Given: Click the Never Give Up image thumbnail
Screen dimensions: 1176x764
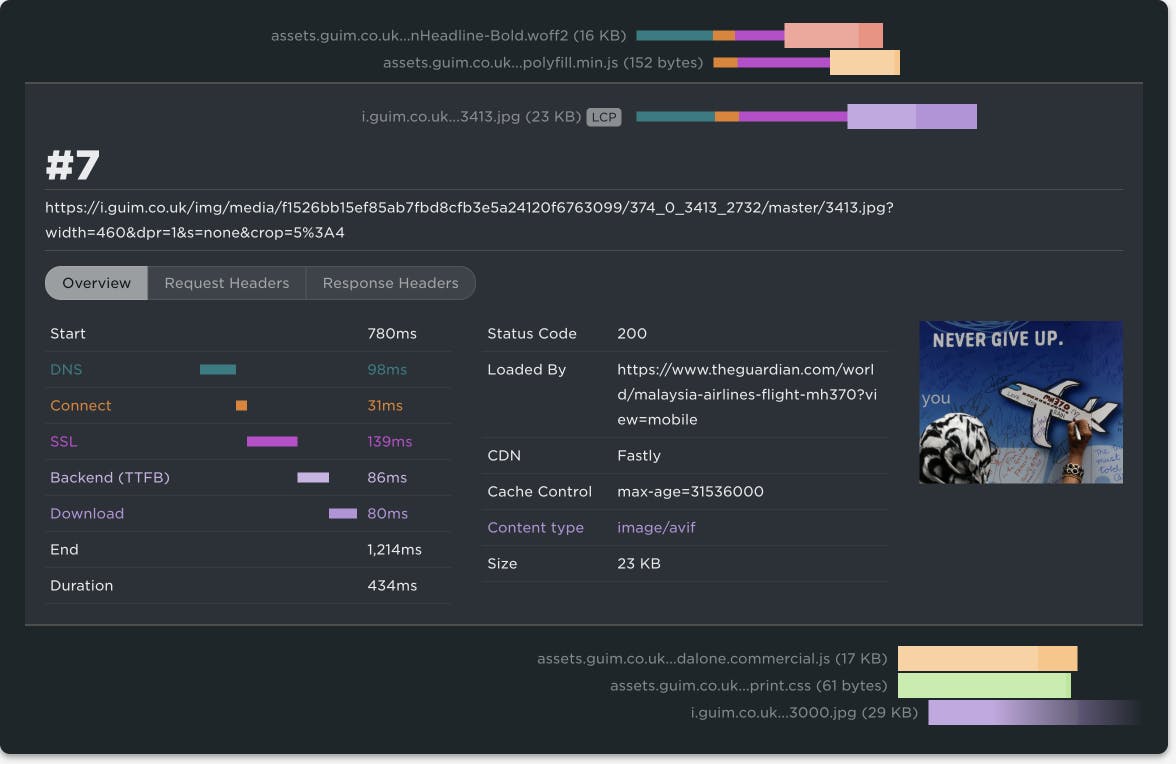Looking at the screenshot, I should pyautogui.click(x=1020, y=402).
